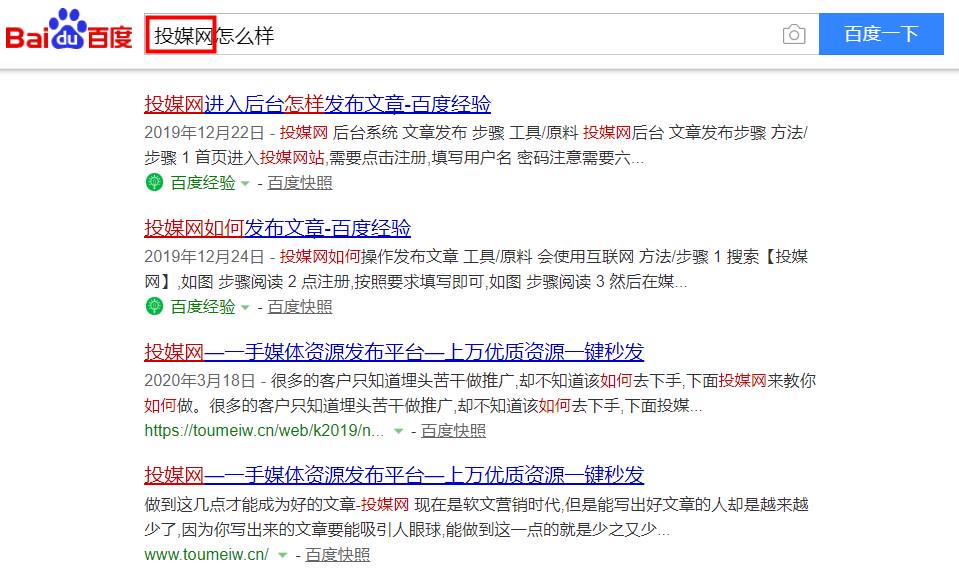Expand the dropdown arrow next to the first 百度经验
This screenshot has width=959, height=571.
245,183
